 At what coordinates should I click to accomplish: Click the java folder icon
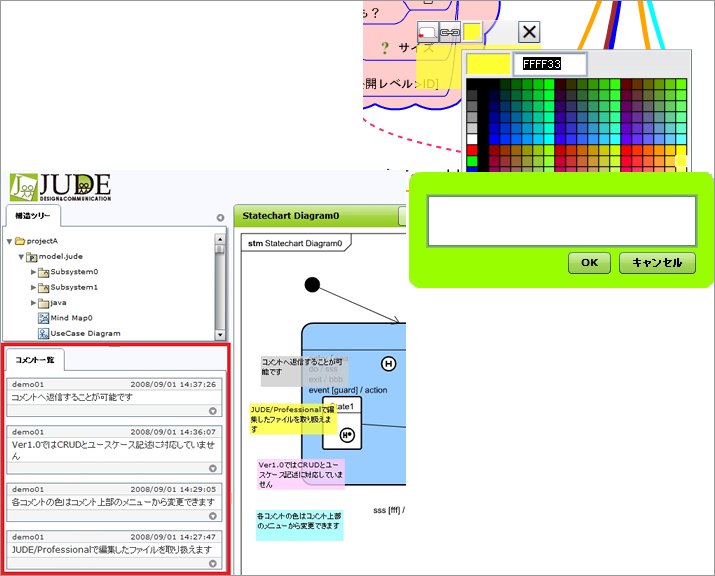(43, 303)
